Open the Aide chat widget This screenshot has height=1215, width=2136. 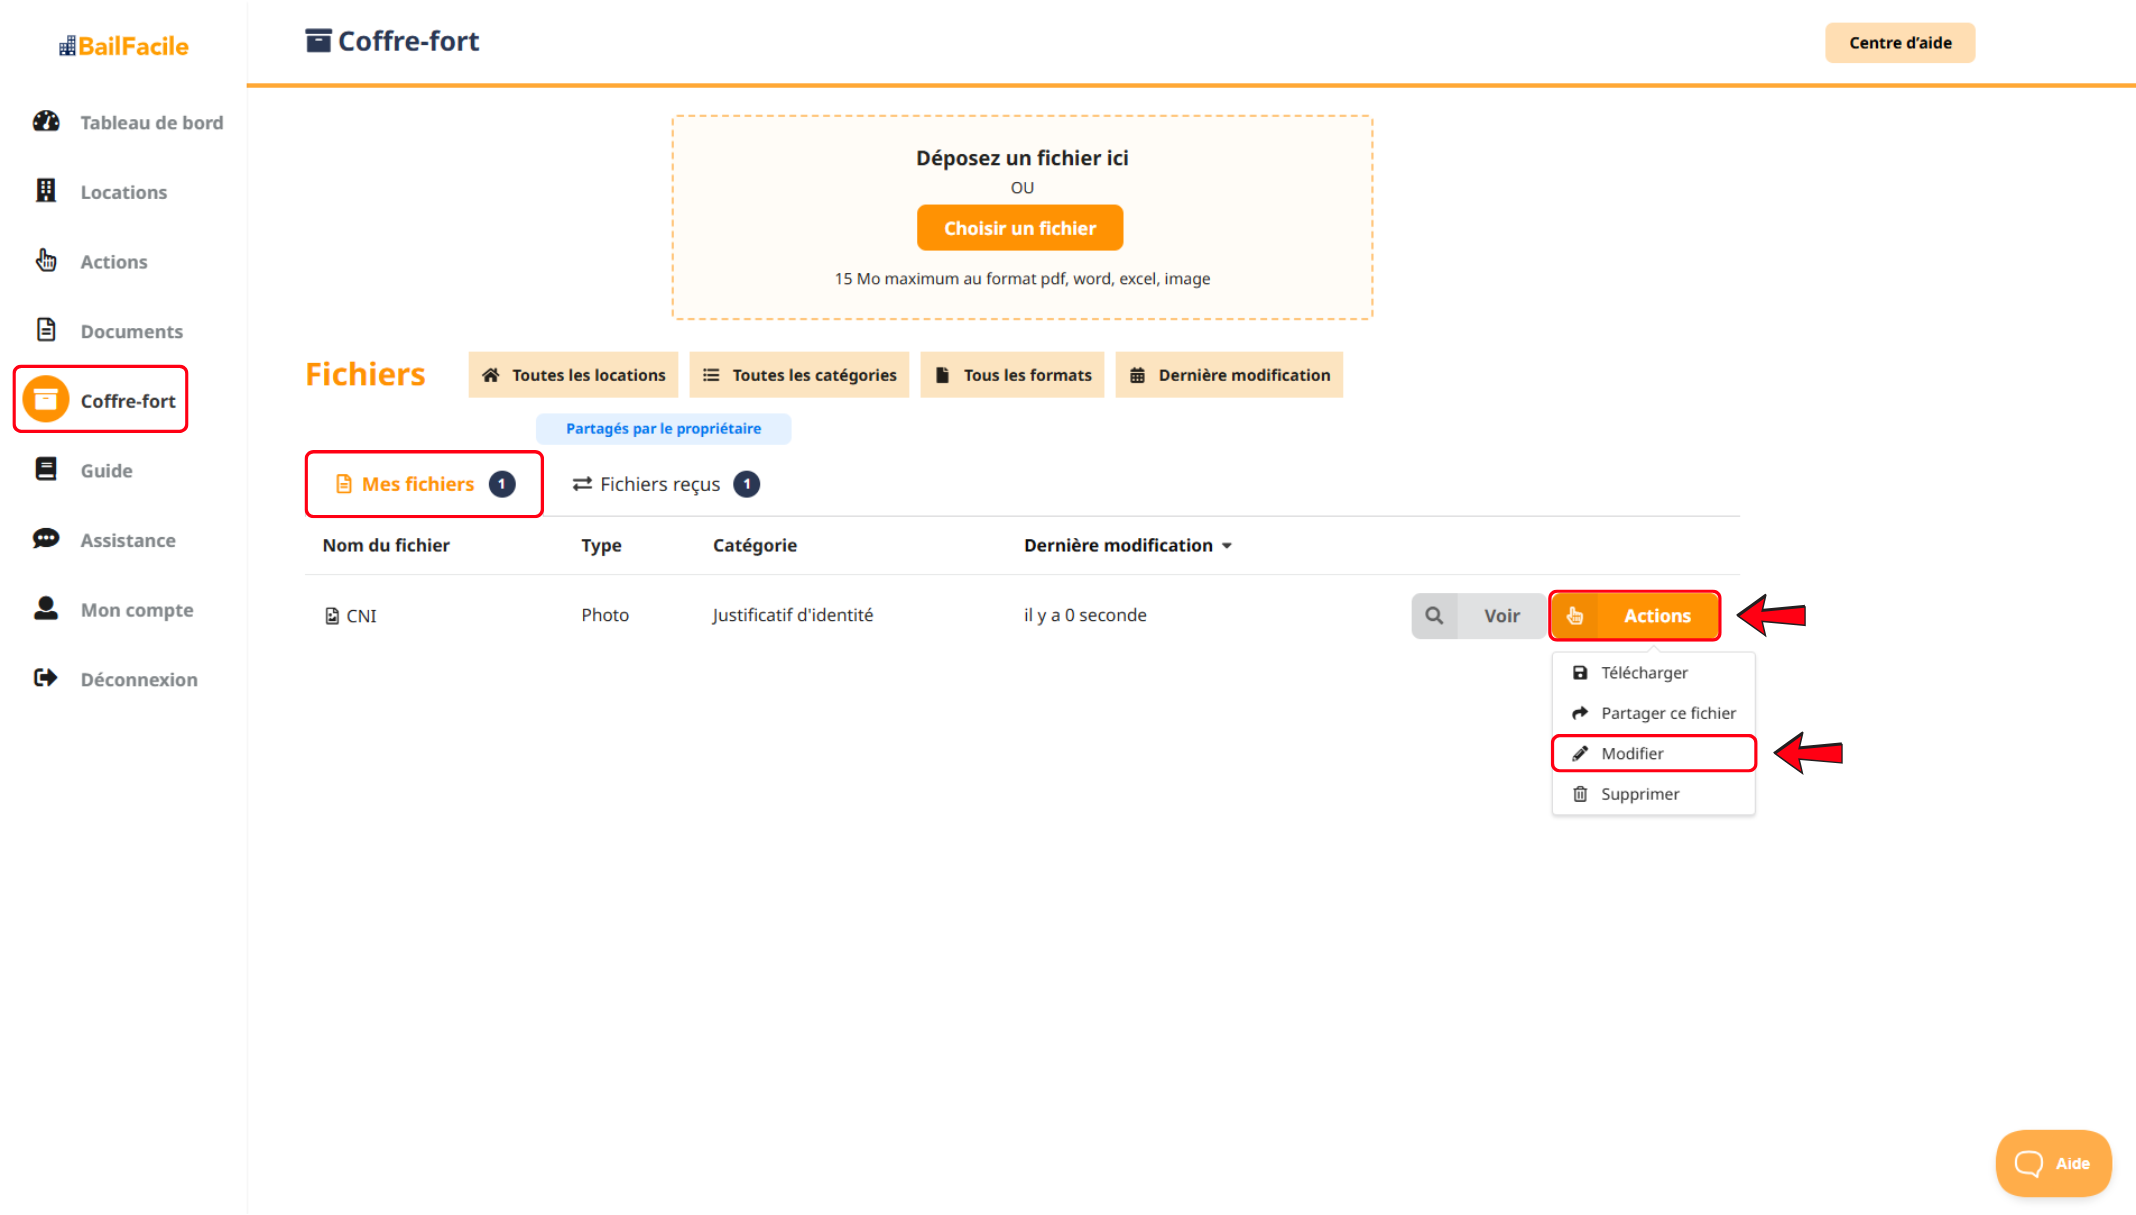pos(2053,1163)
